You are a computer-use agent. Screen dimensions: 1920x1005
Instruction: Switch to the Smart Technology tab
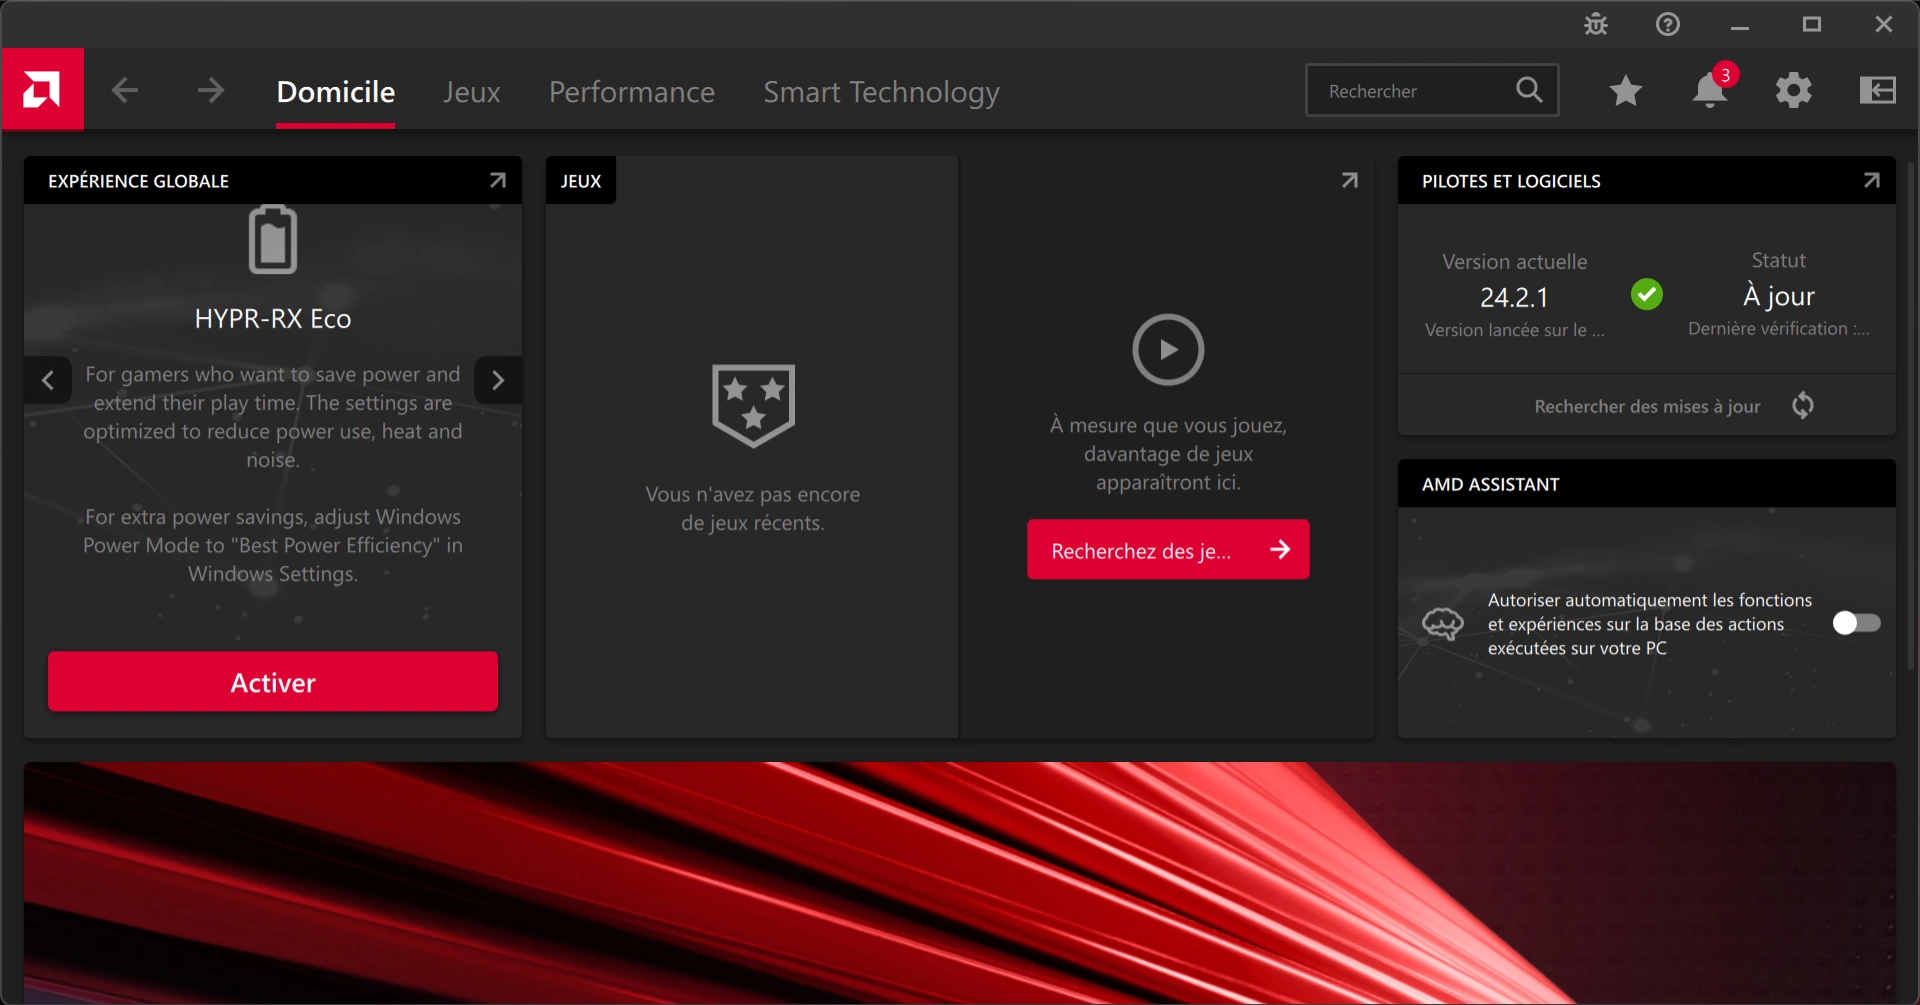point(881,92)
